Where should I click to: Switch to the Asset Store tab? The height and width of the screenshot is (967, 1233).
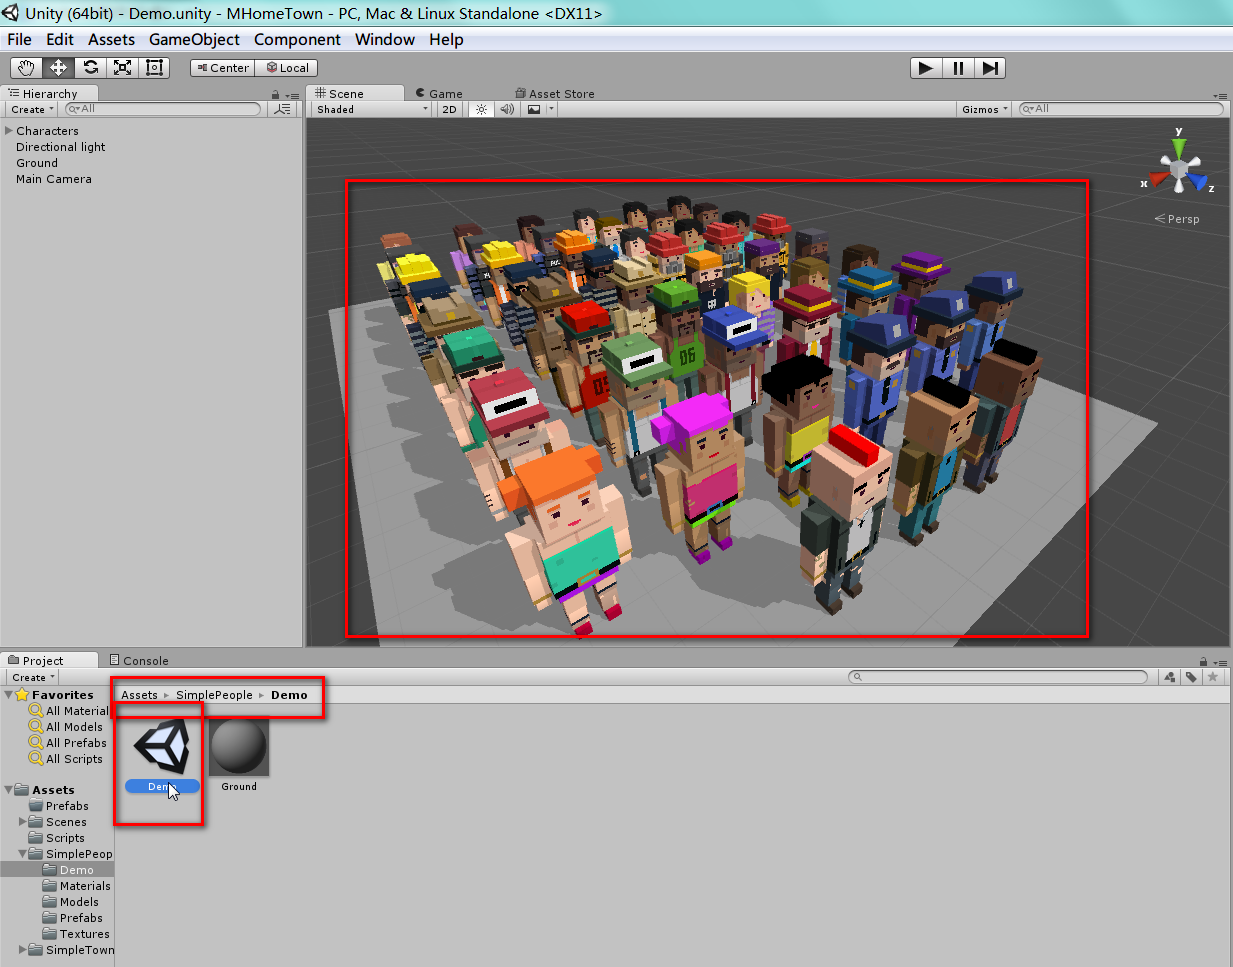(555, 93)
